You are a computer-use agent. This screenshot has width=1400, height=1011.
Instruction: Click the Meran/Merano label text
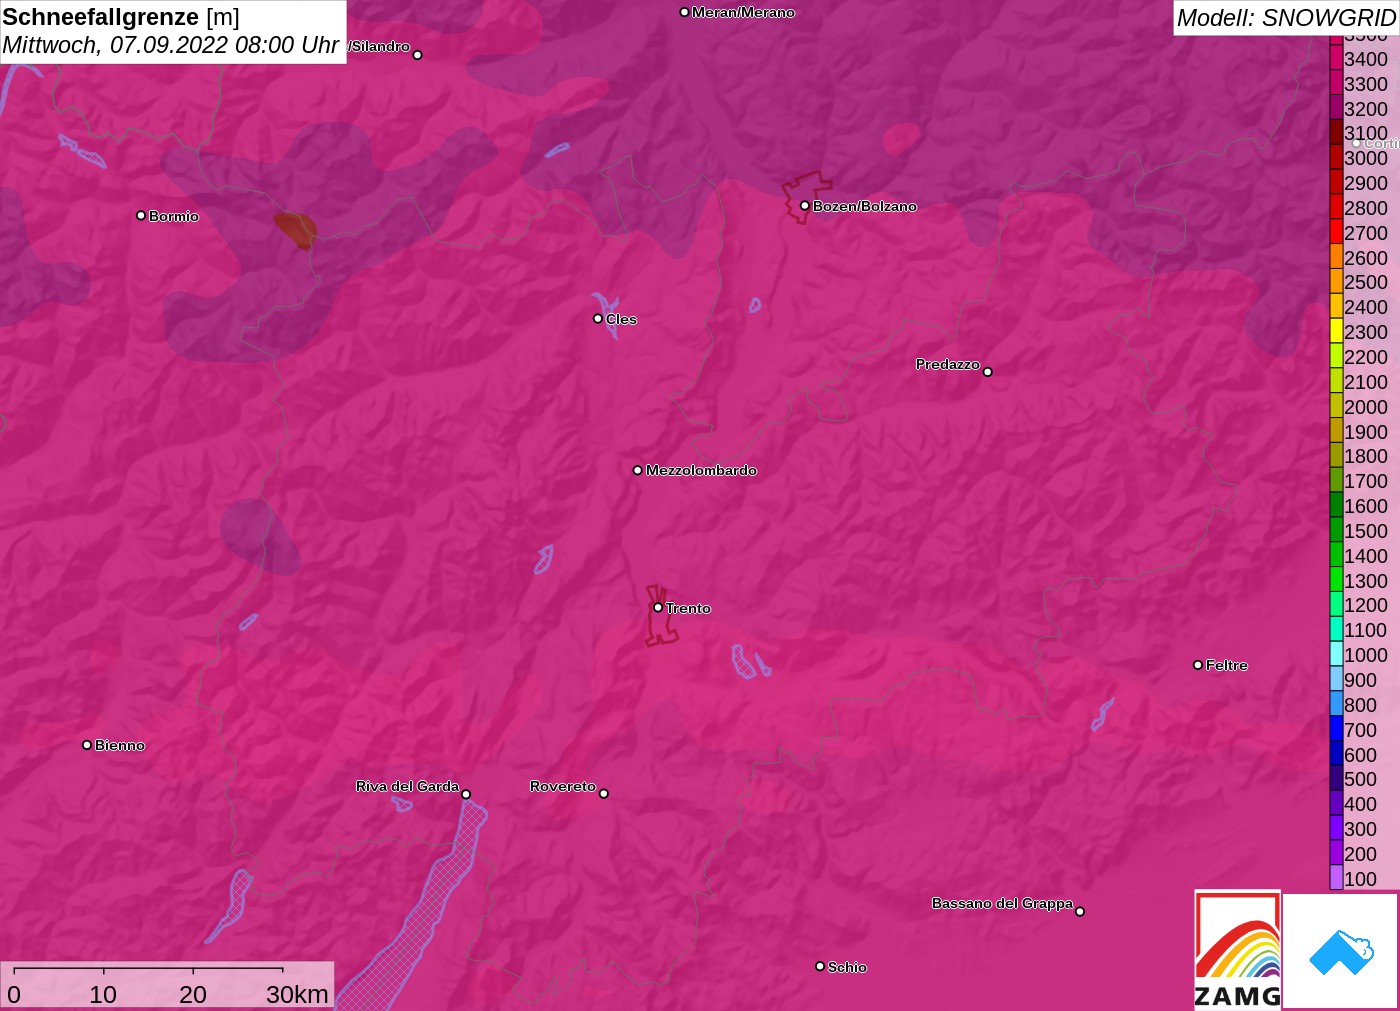coord(743,12)
